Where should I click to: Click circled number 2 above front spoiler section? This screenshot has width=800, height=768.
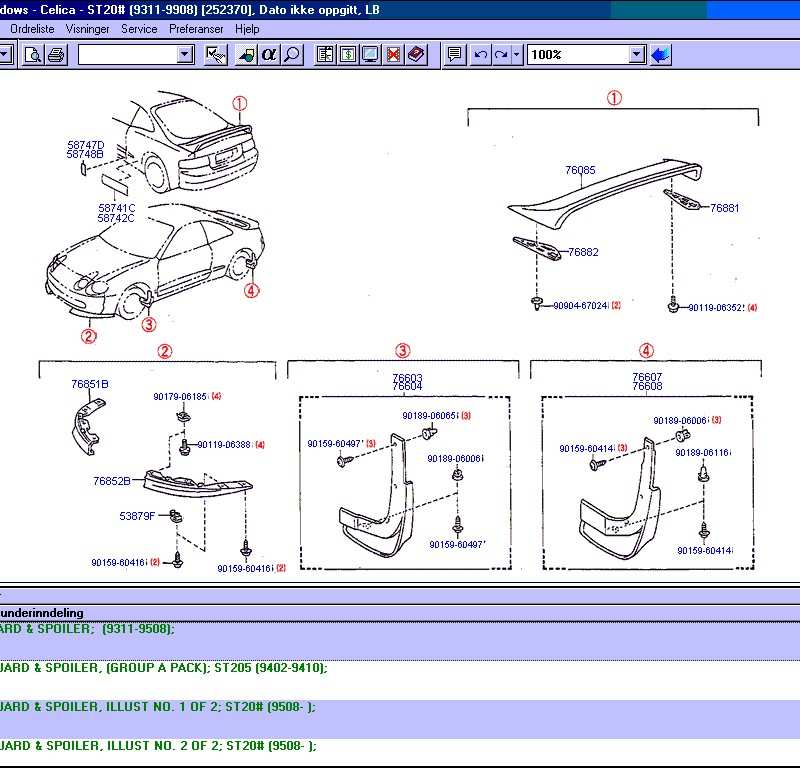pyautogui.click(x=164, y=351)
